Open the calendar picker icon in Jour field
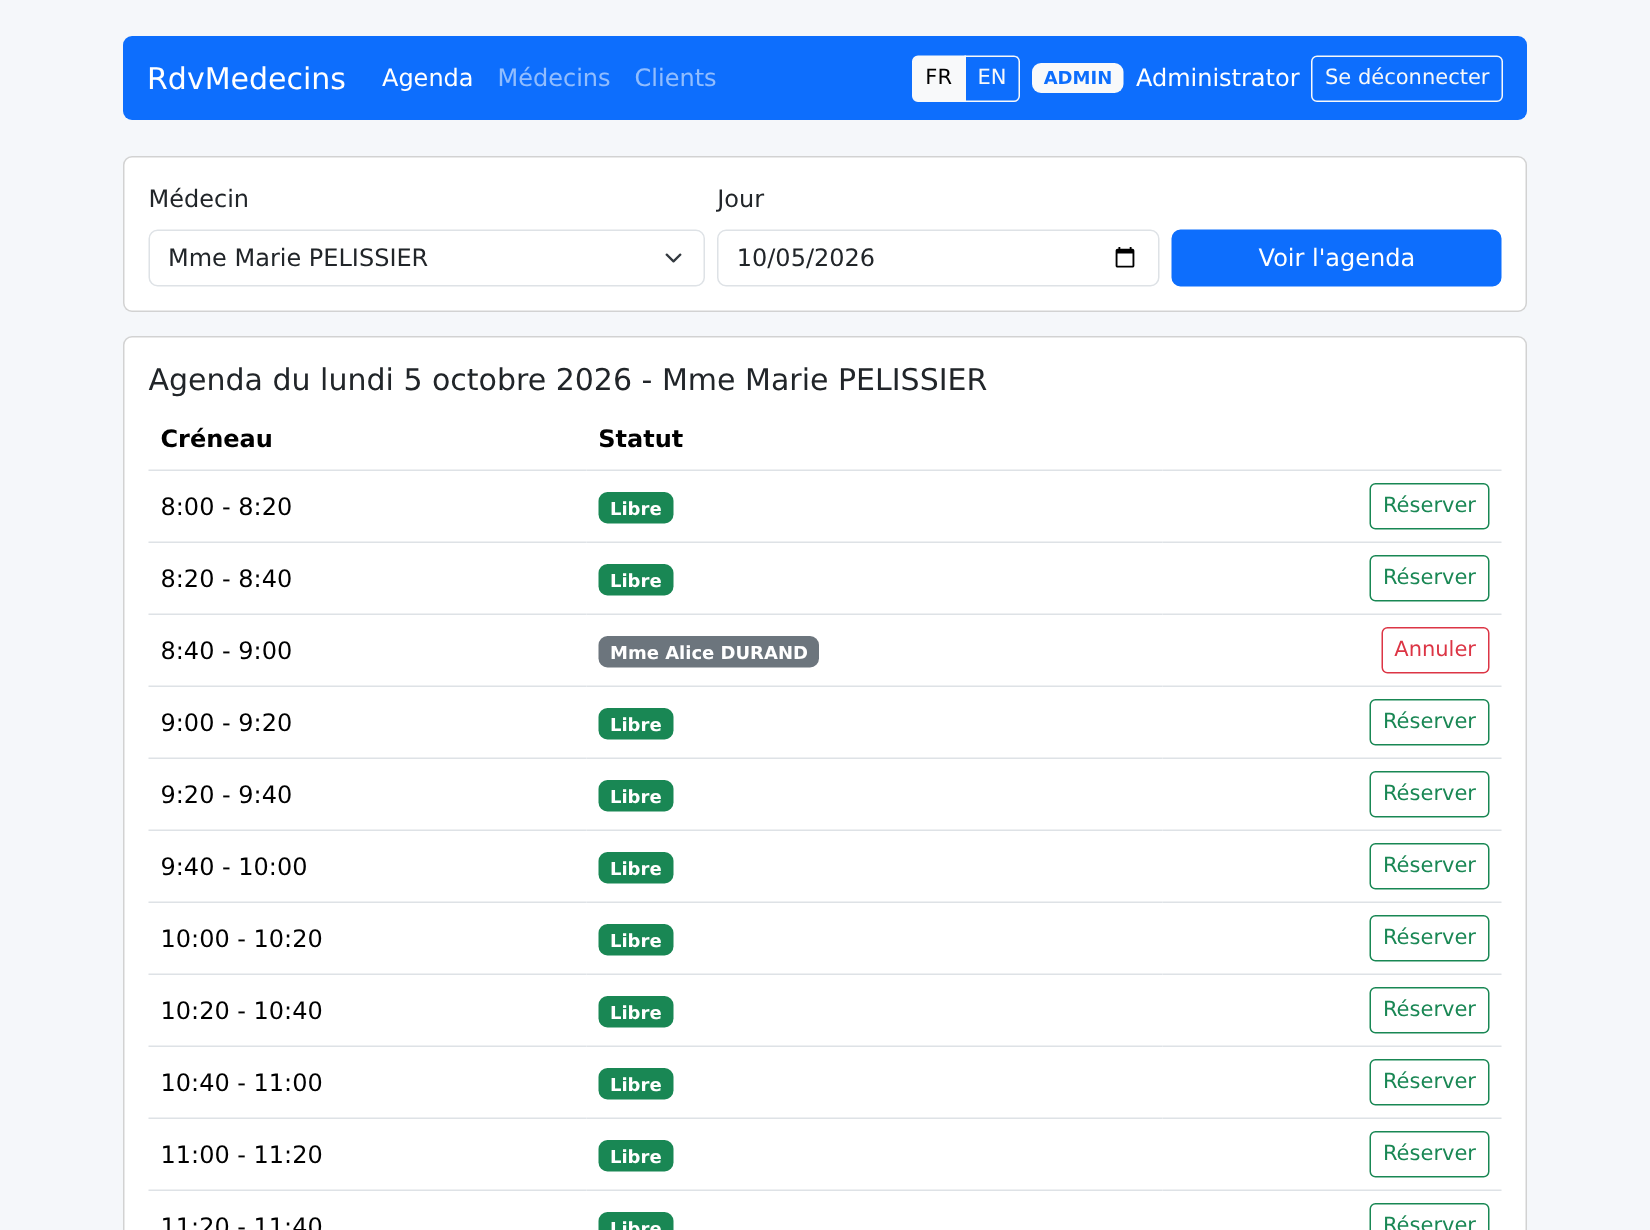The image size is (1650, 1230). tap(1125, 258)
